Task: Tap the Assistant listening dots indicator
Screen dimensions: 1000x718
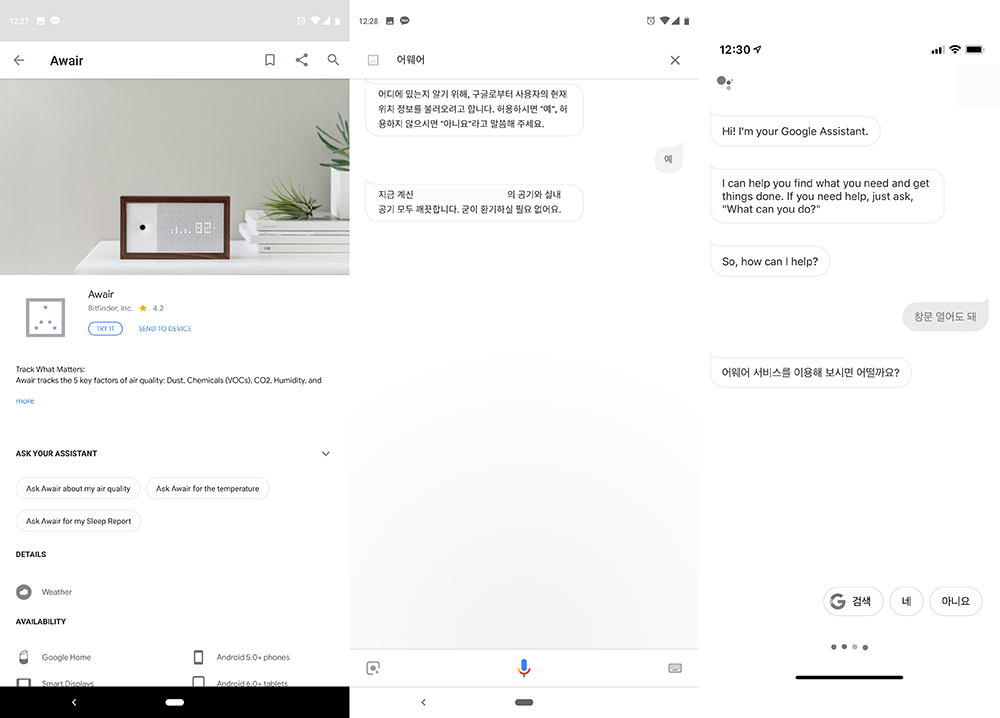Action: click(x=849, y=647)
